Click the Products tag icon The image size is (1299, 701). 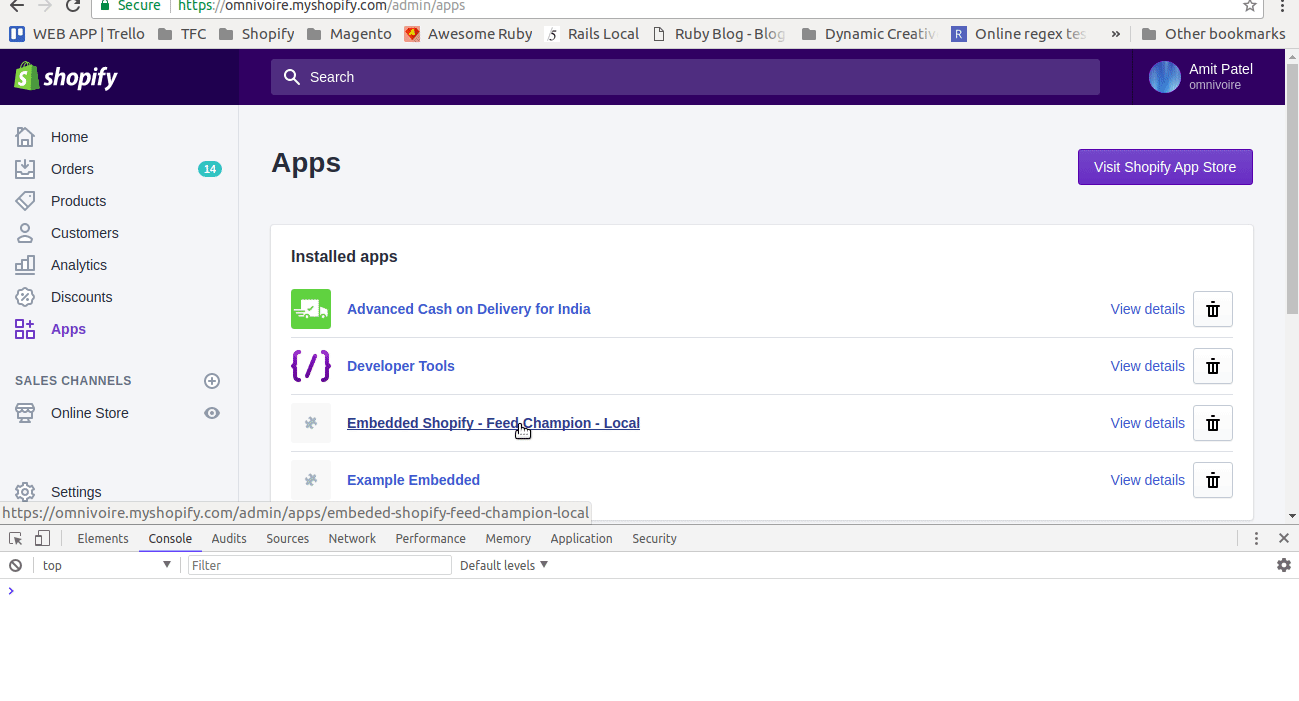pos(25,201)
